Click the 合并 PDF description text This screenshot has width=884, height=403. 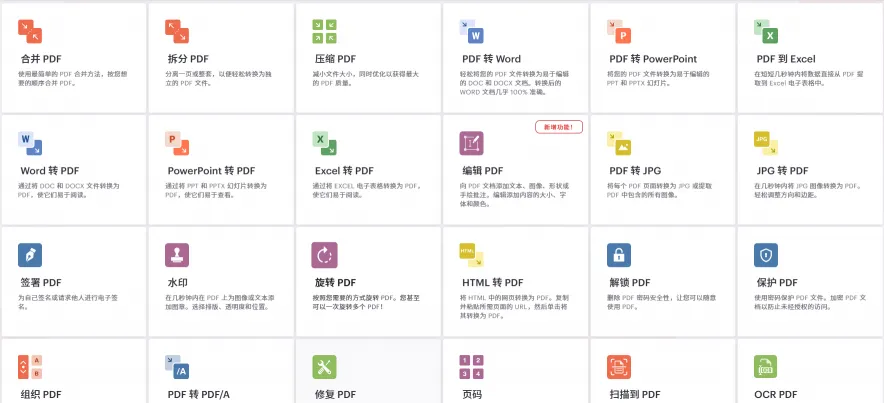[x=73, y=78]
